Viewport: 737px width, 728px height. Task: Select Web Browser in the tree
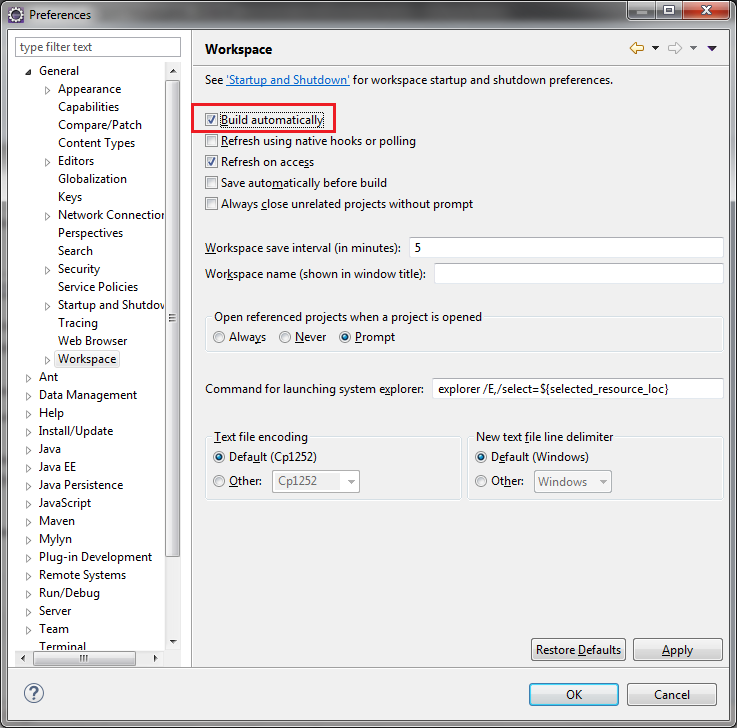[x=93, y=341]
